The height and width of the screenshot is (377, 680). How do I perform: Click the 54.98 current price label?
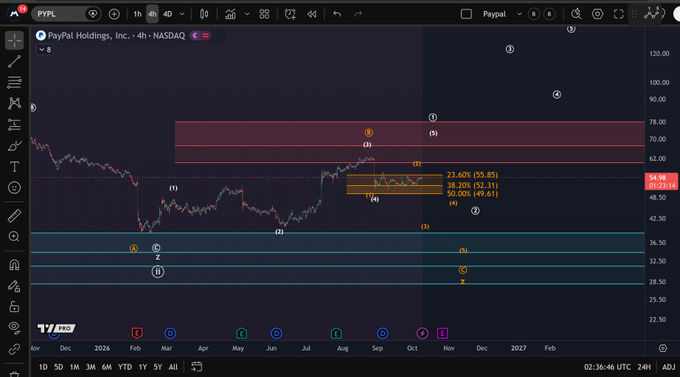[662, 181]
